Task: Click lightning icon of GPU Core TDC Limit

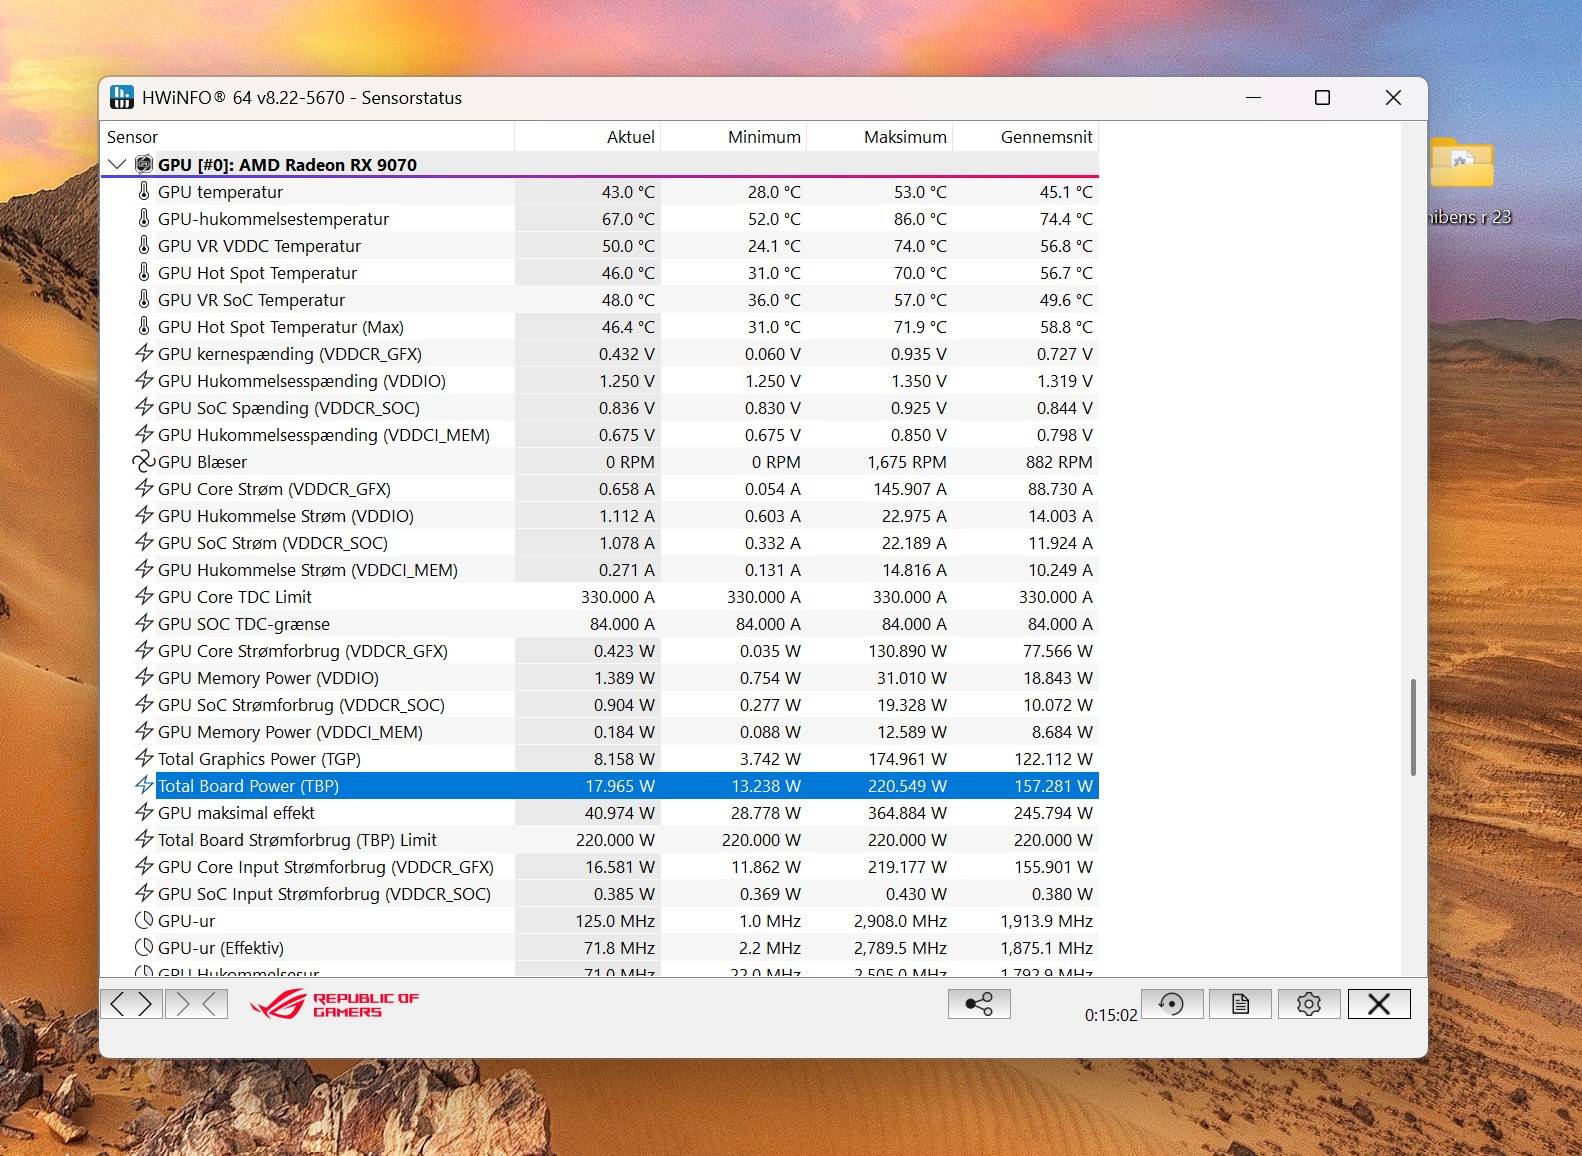Action: [144, 596]
